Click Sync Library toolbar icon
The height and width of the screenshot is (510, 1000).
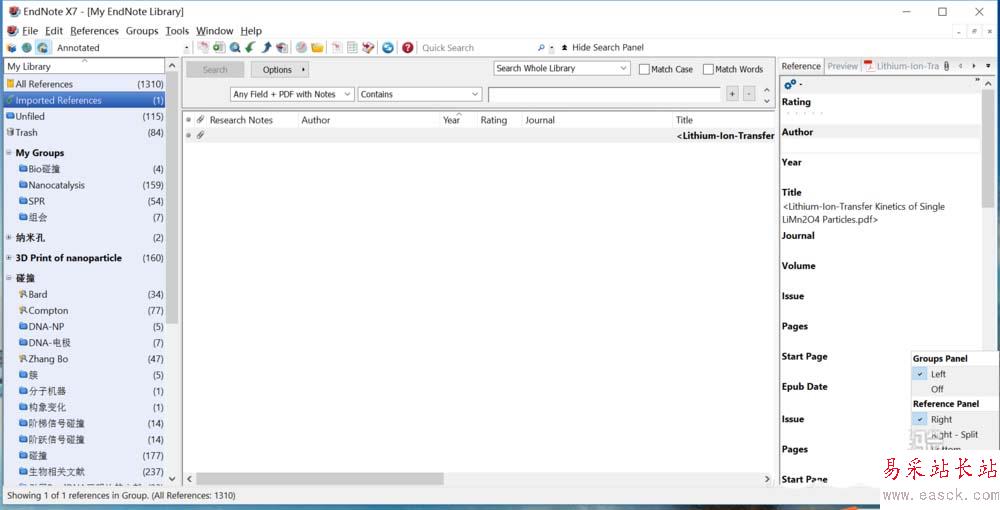(x=388, y=47)
